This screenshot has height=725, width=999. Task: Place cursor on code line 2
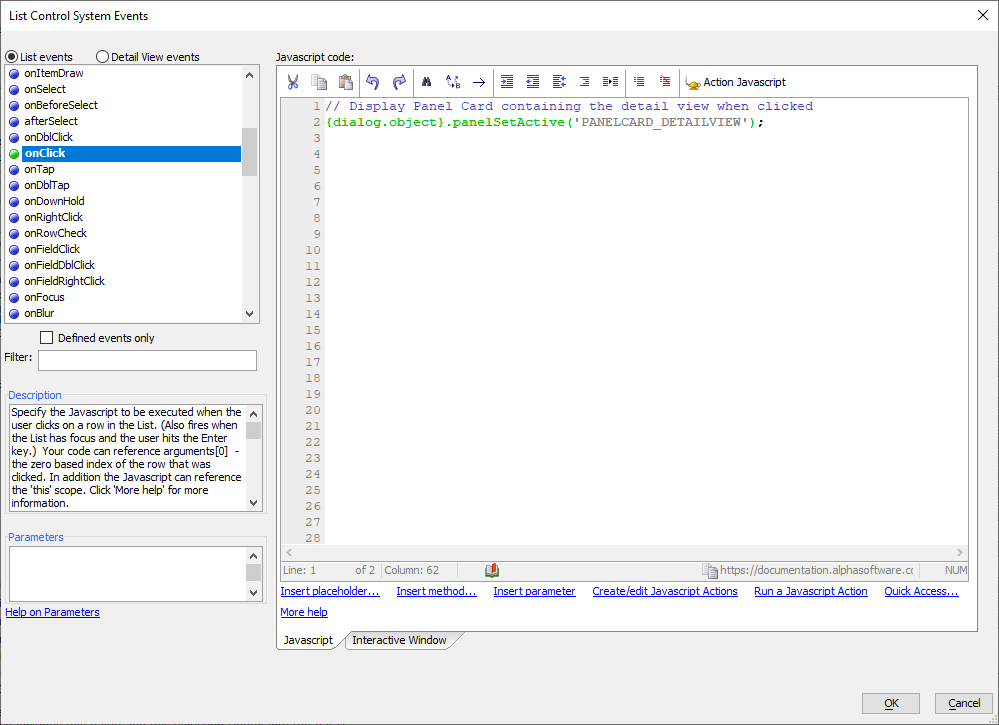544,122
